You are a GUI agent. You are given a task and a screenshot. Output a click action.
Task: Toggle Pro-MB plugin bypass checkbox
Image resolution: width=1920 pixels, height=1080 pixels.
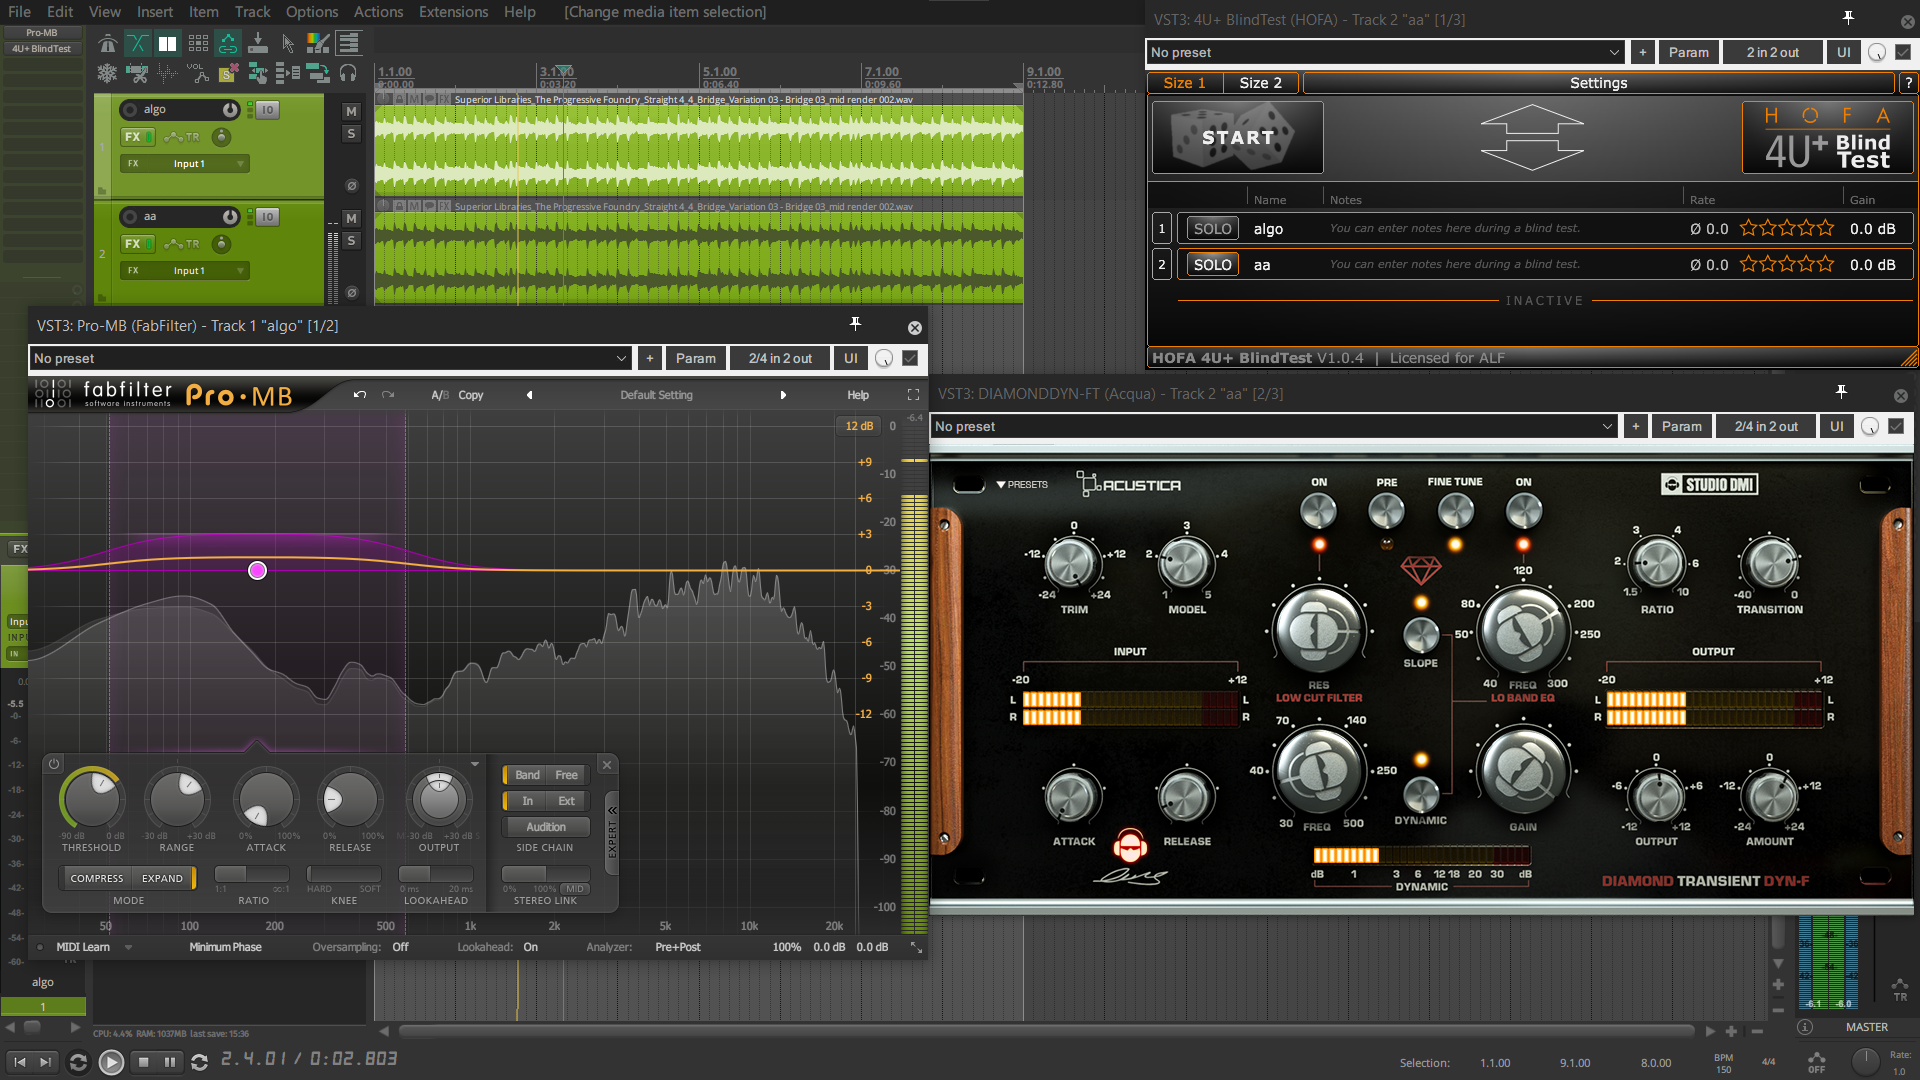pos(910,358)
